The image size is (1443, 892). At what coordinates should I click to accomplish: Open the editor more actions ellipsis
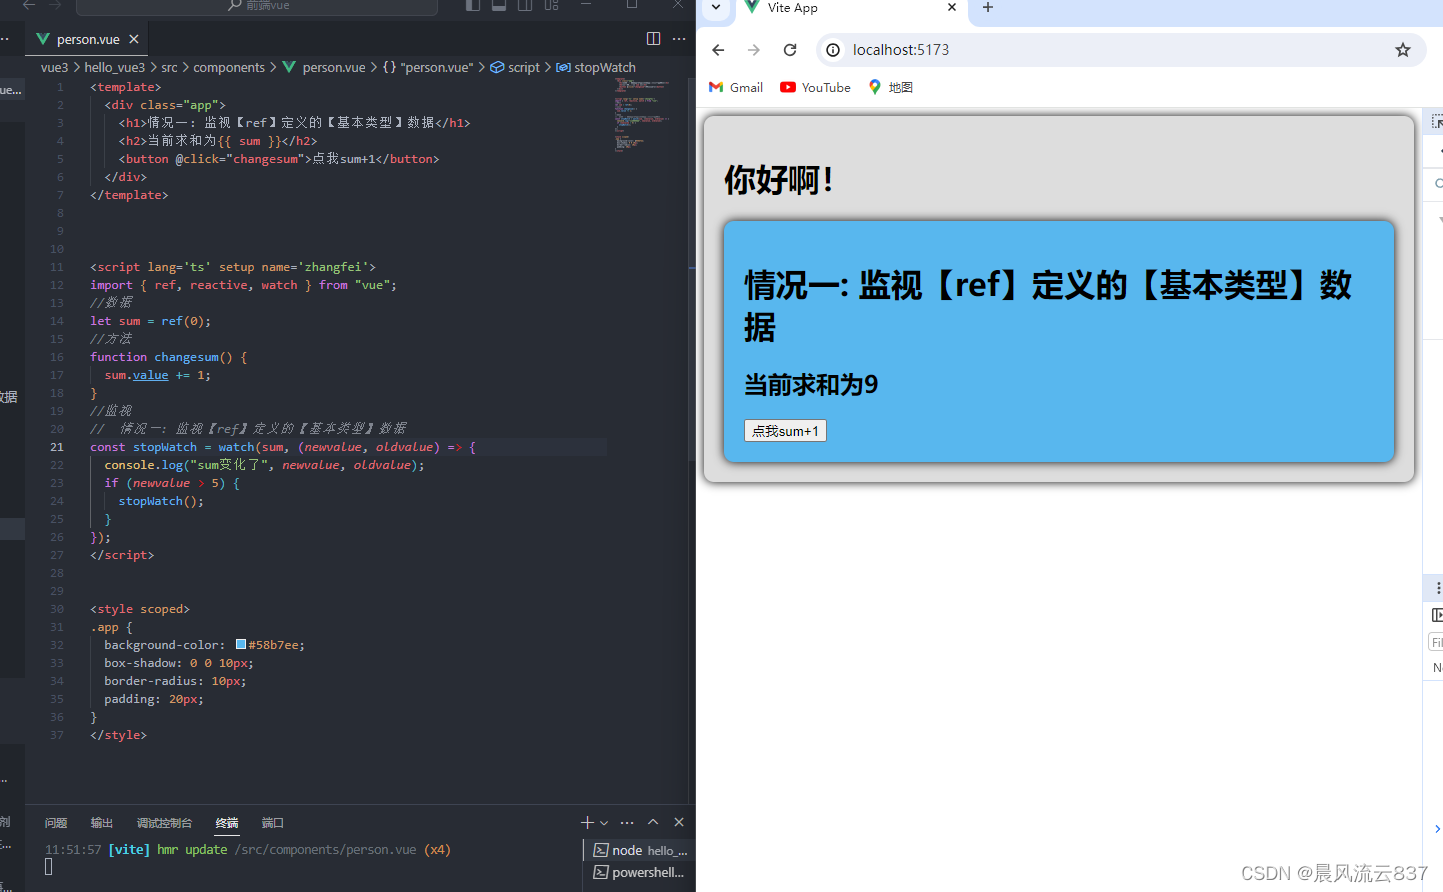tap(679, 39)
